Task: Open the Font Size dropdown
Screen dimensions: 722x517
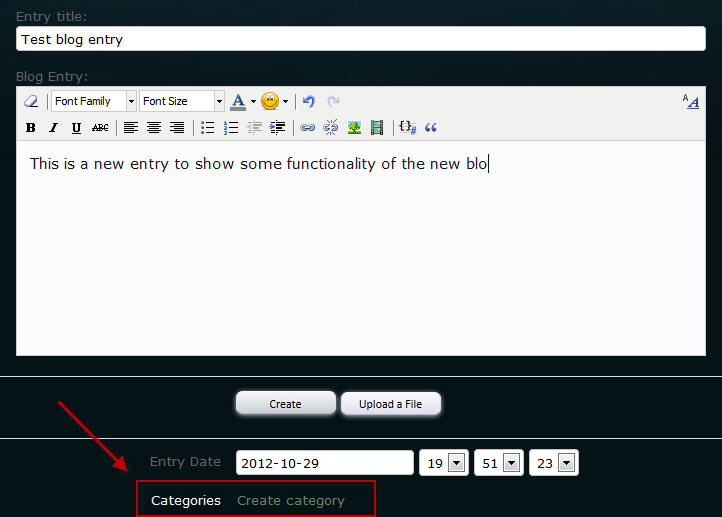Action: 182,101
